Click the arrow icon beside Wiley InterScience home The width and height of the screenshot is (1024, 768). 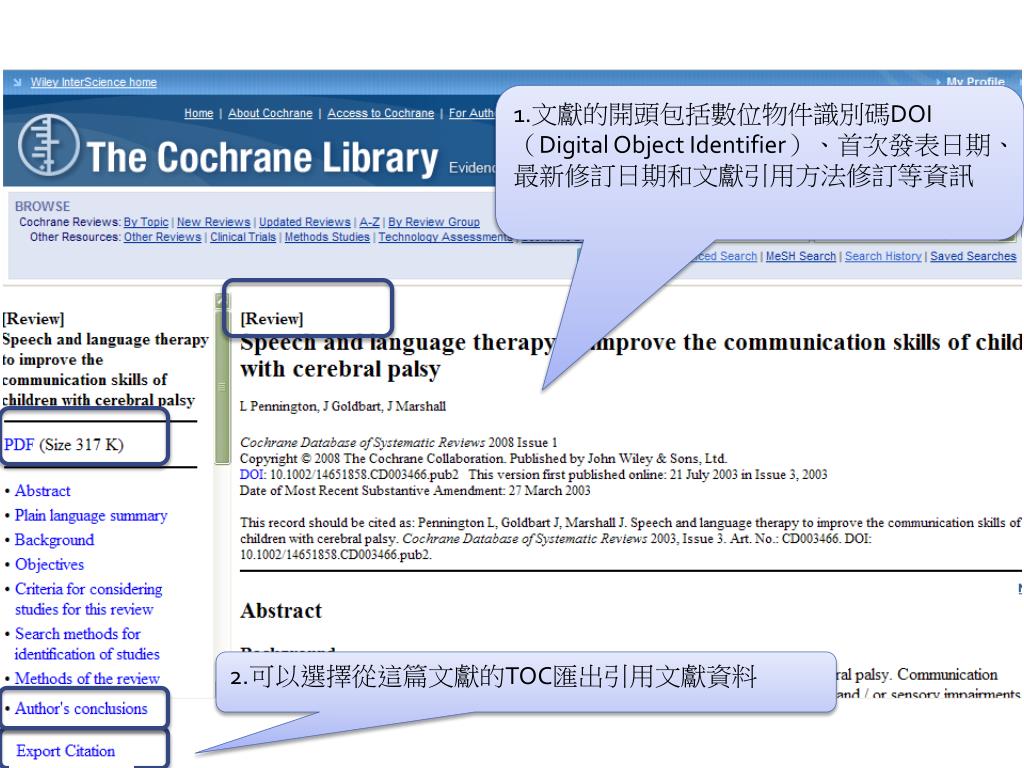17,82
